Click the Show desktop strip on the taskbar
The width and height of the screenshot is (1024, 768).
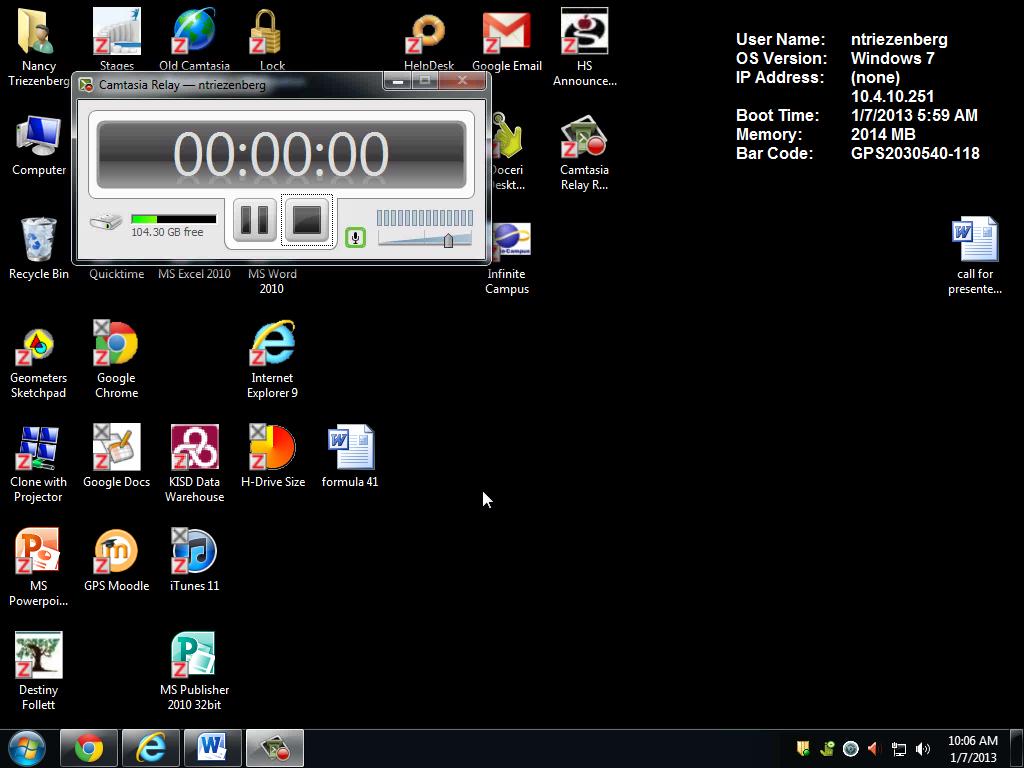[x=1017, y=748]
